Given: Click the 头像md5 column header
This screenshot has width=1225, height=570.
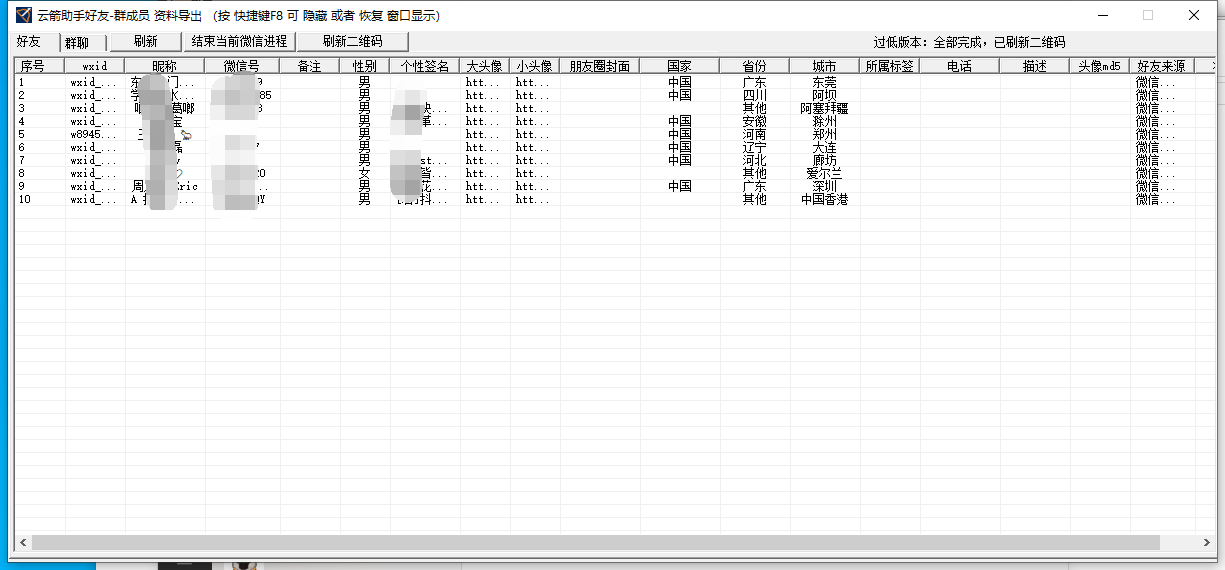Looking at the screenshot, I should coord(1100,66).
